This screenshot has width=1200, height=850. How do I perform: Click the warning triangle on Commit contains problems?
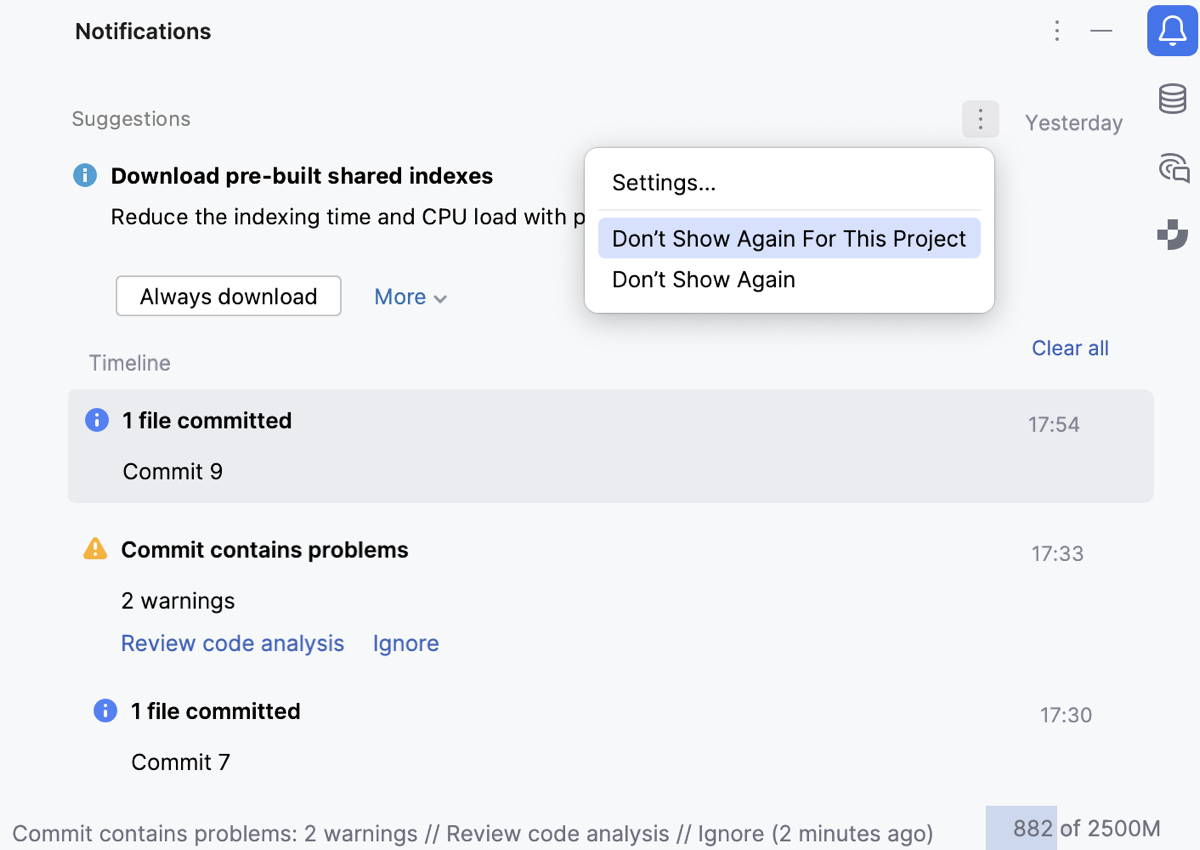(x=95, y=549)
